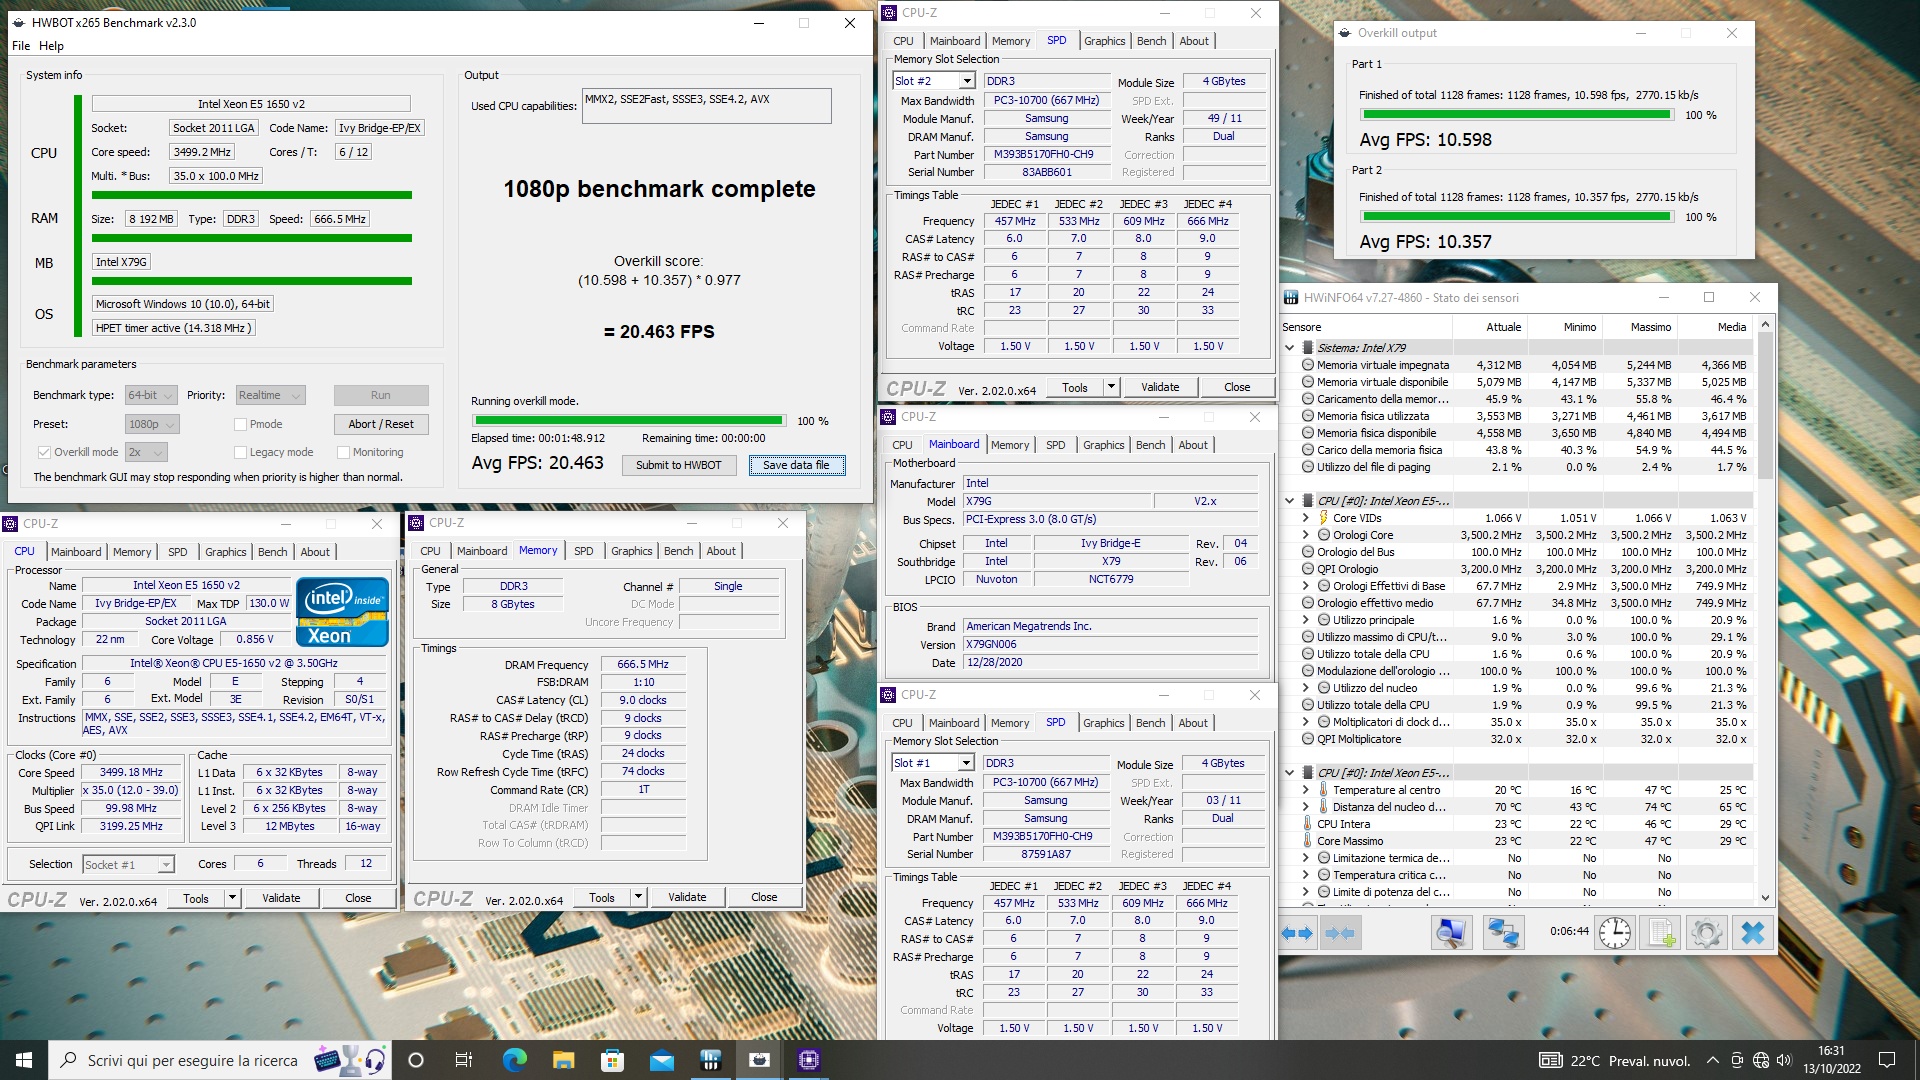Expand Core VIDs sensor row
Viewport: 1920px width, 1080px height.
[1306, 518]
